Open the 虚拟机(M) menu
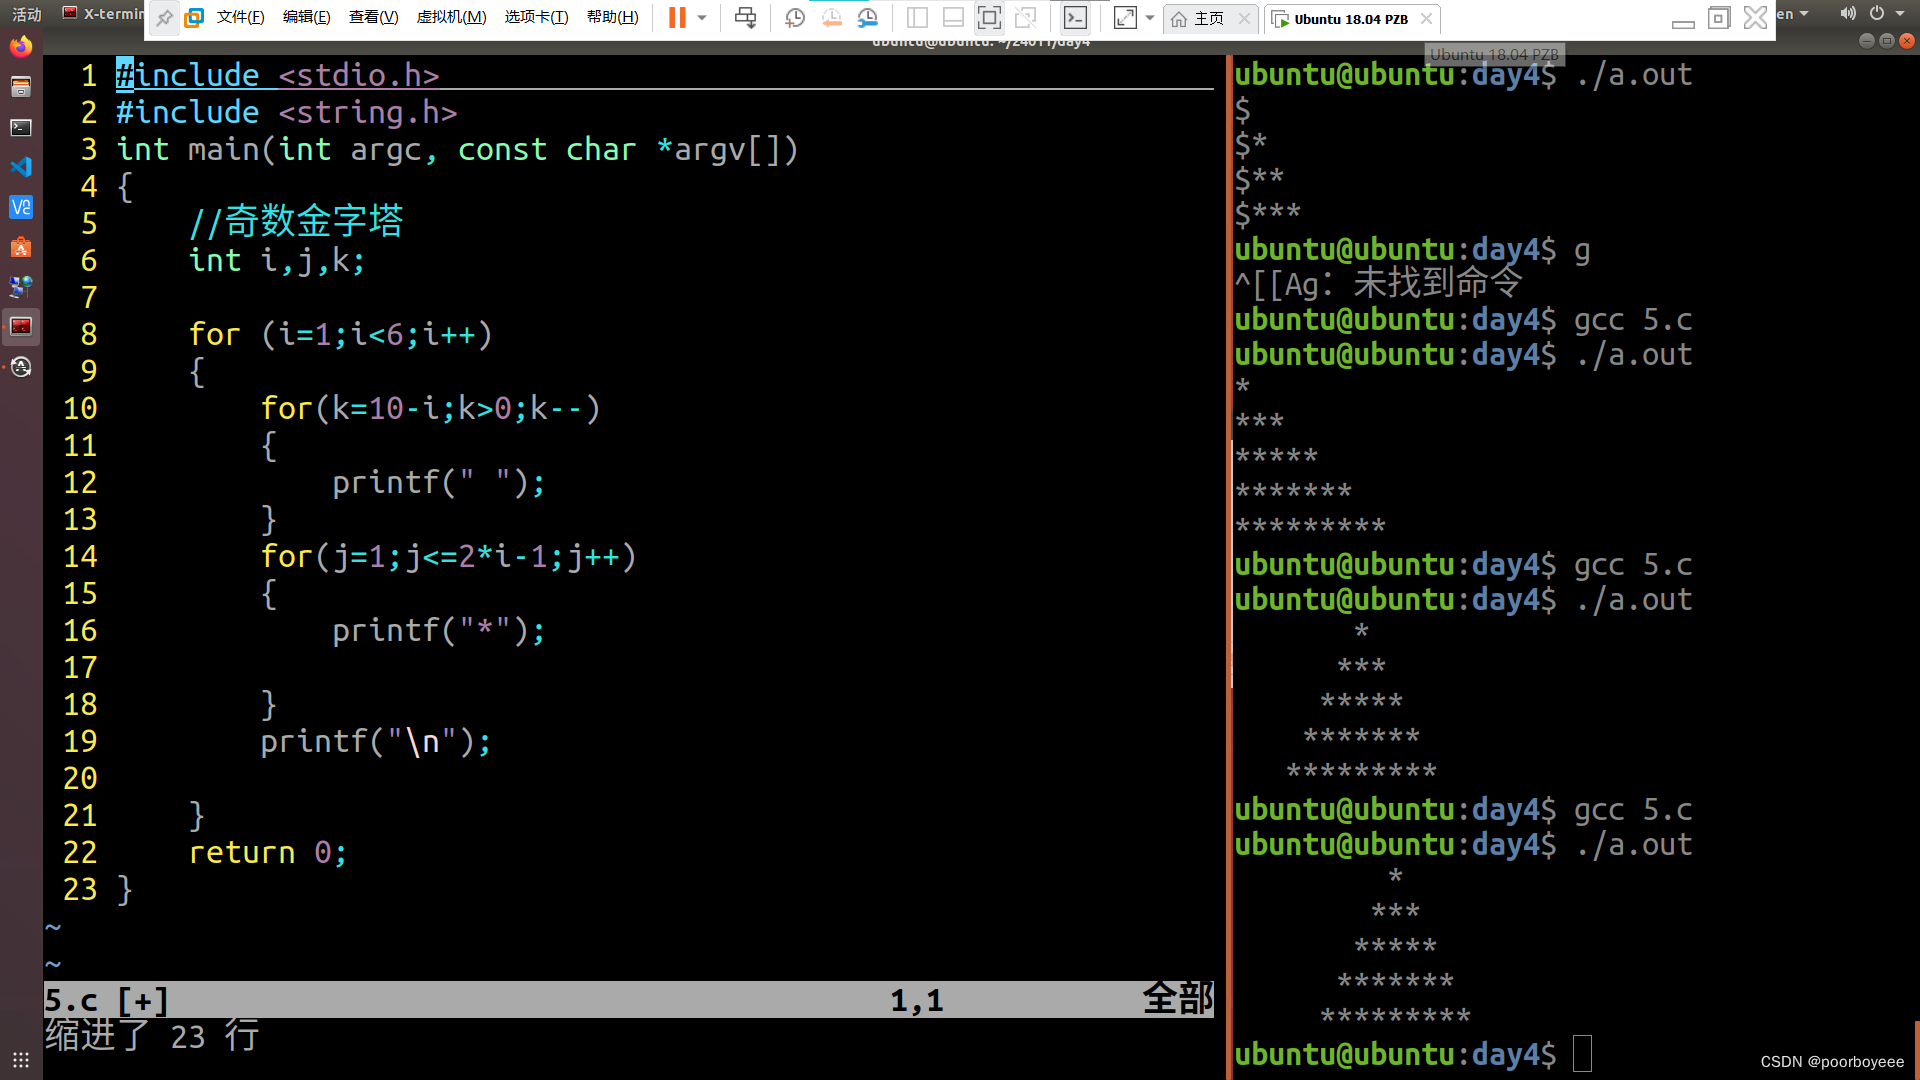Viewport: 1920px width, 1080px height. 451,17
